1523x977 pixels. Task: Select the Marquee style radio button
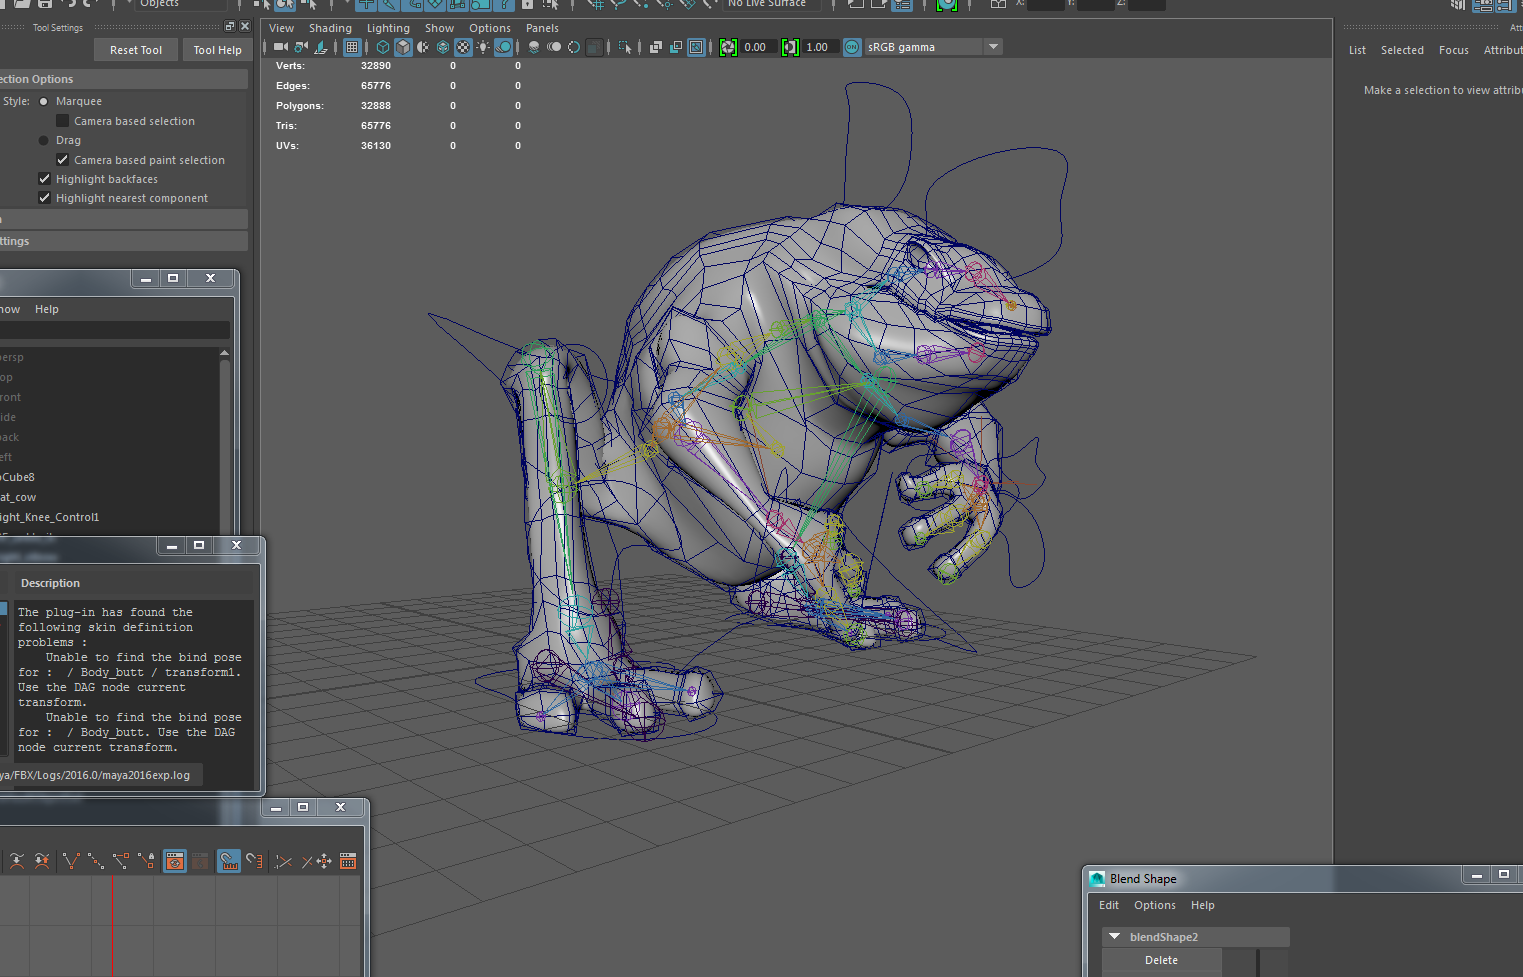pos(44,101)
